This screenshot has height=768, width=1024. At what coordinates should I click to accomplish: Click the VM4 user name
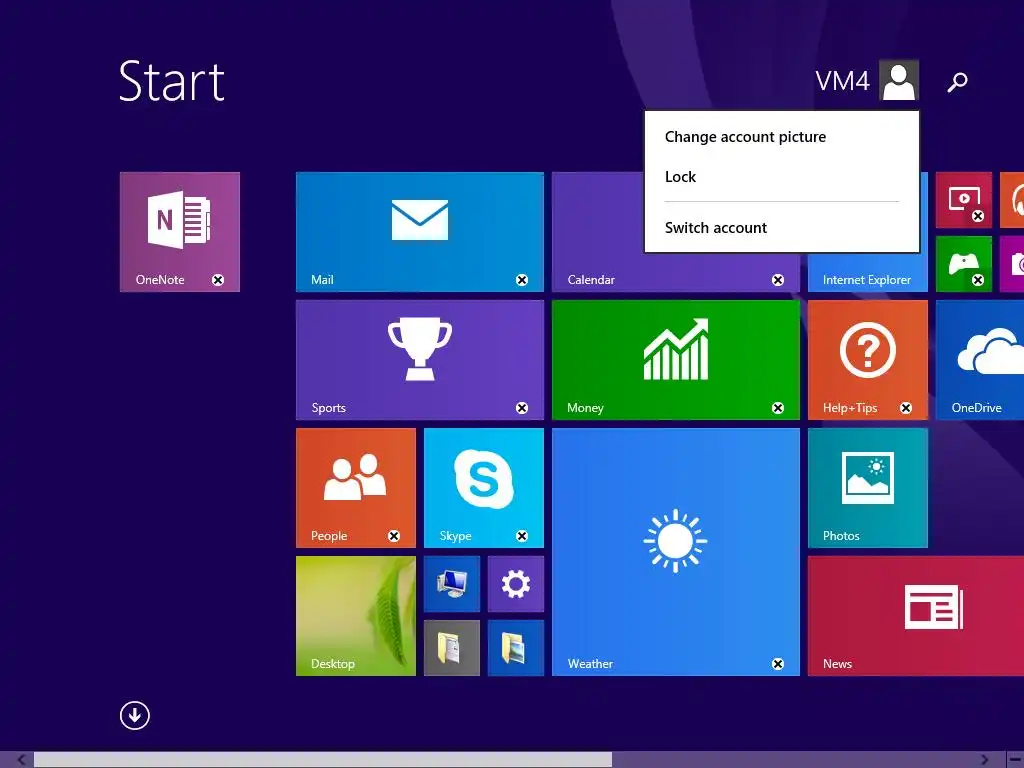click(x=842, y=81)
